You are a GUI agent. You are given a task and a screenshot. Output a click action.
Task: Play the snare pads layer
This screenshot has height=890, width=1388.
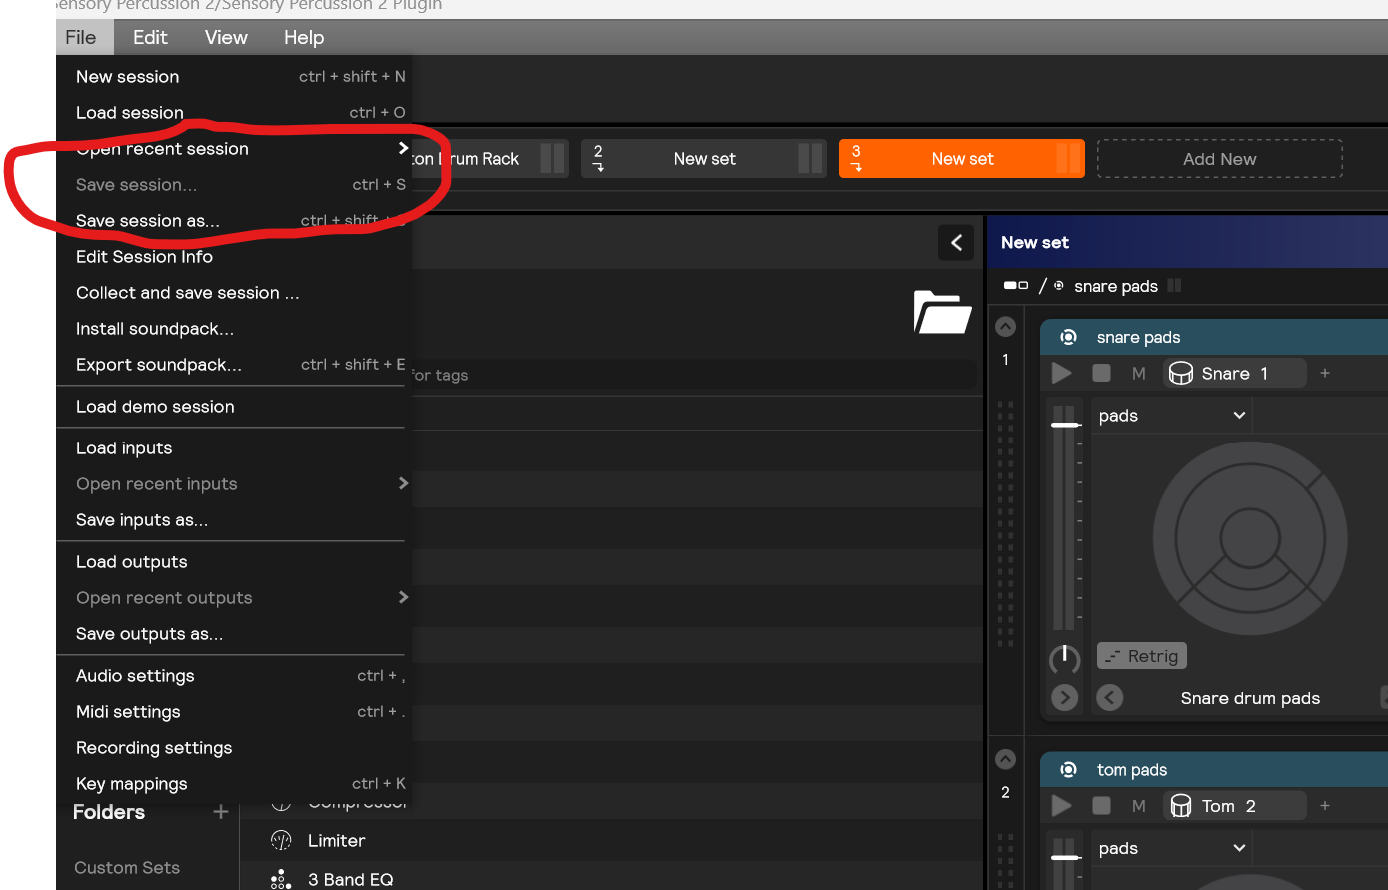(x=1062, y=373)
